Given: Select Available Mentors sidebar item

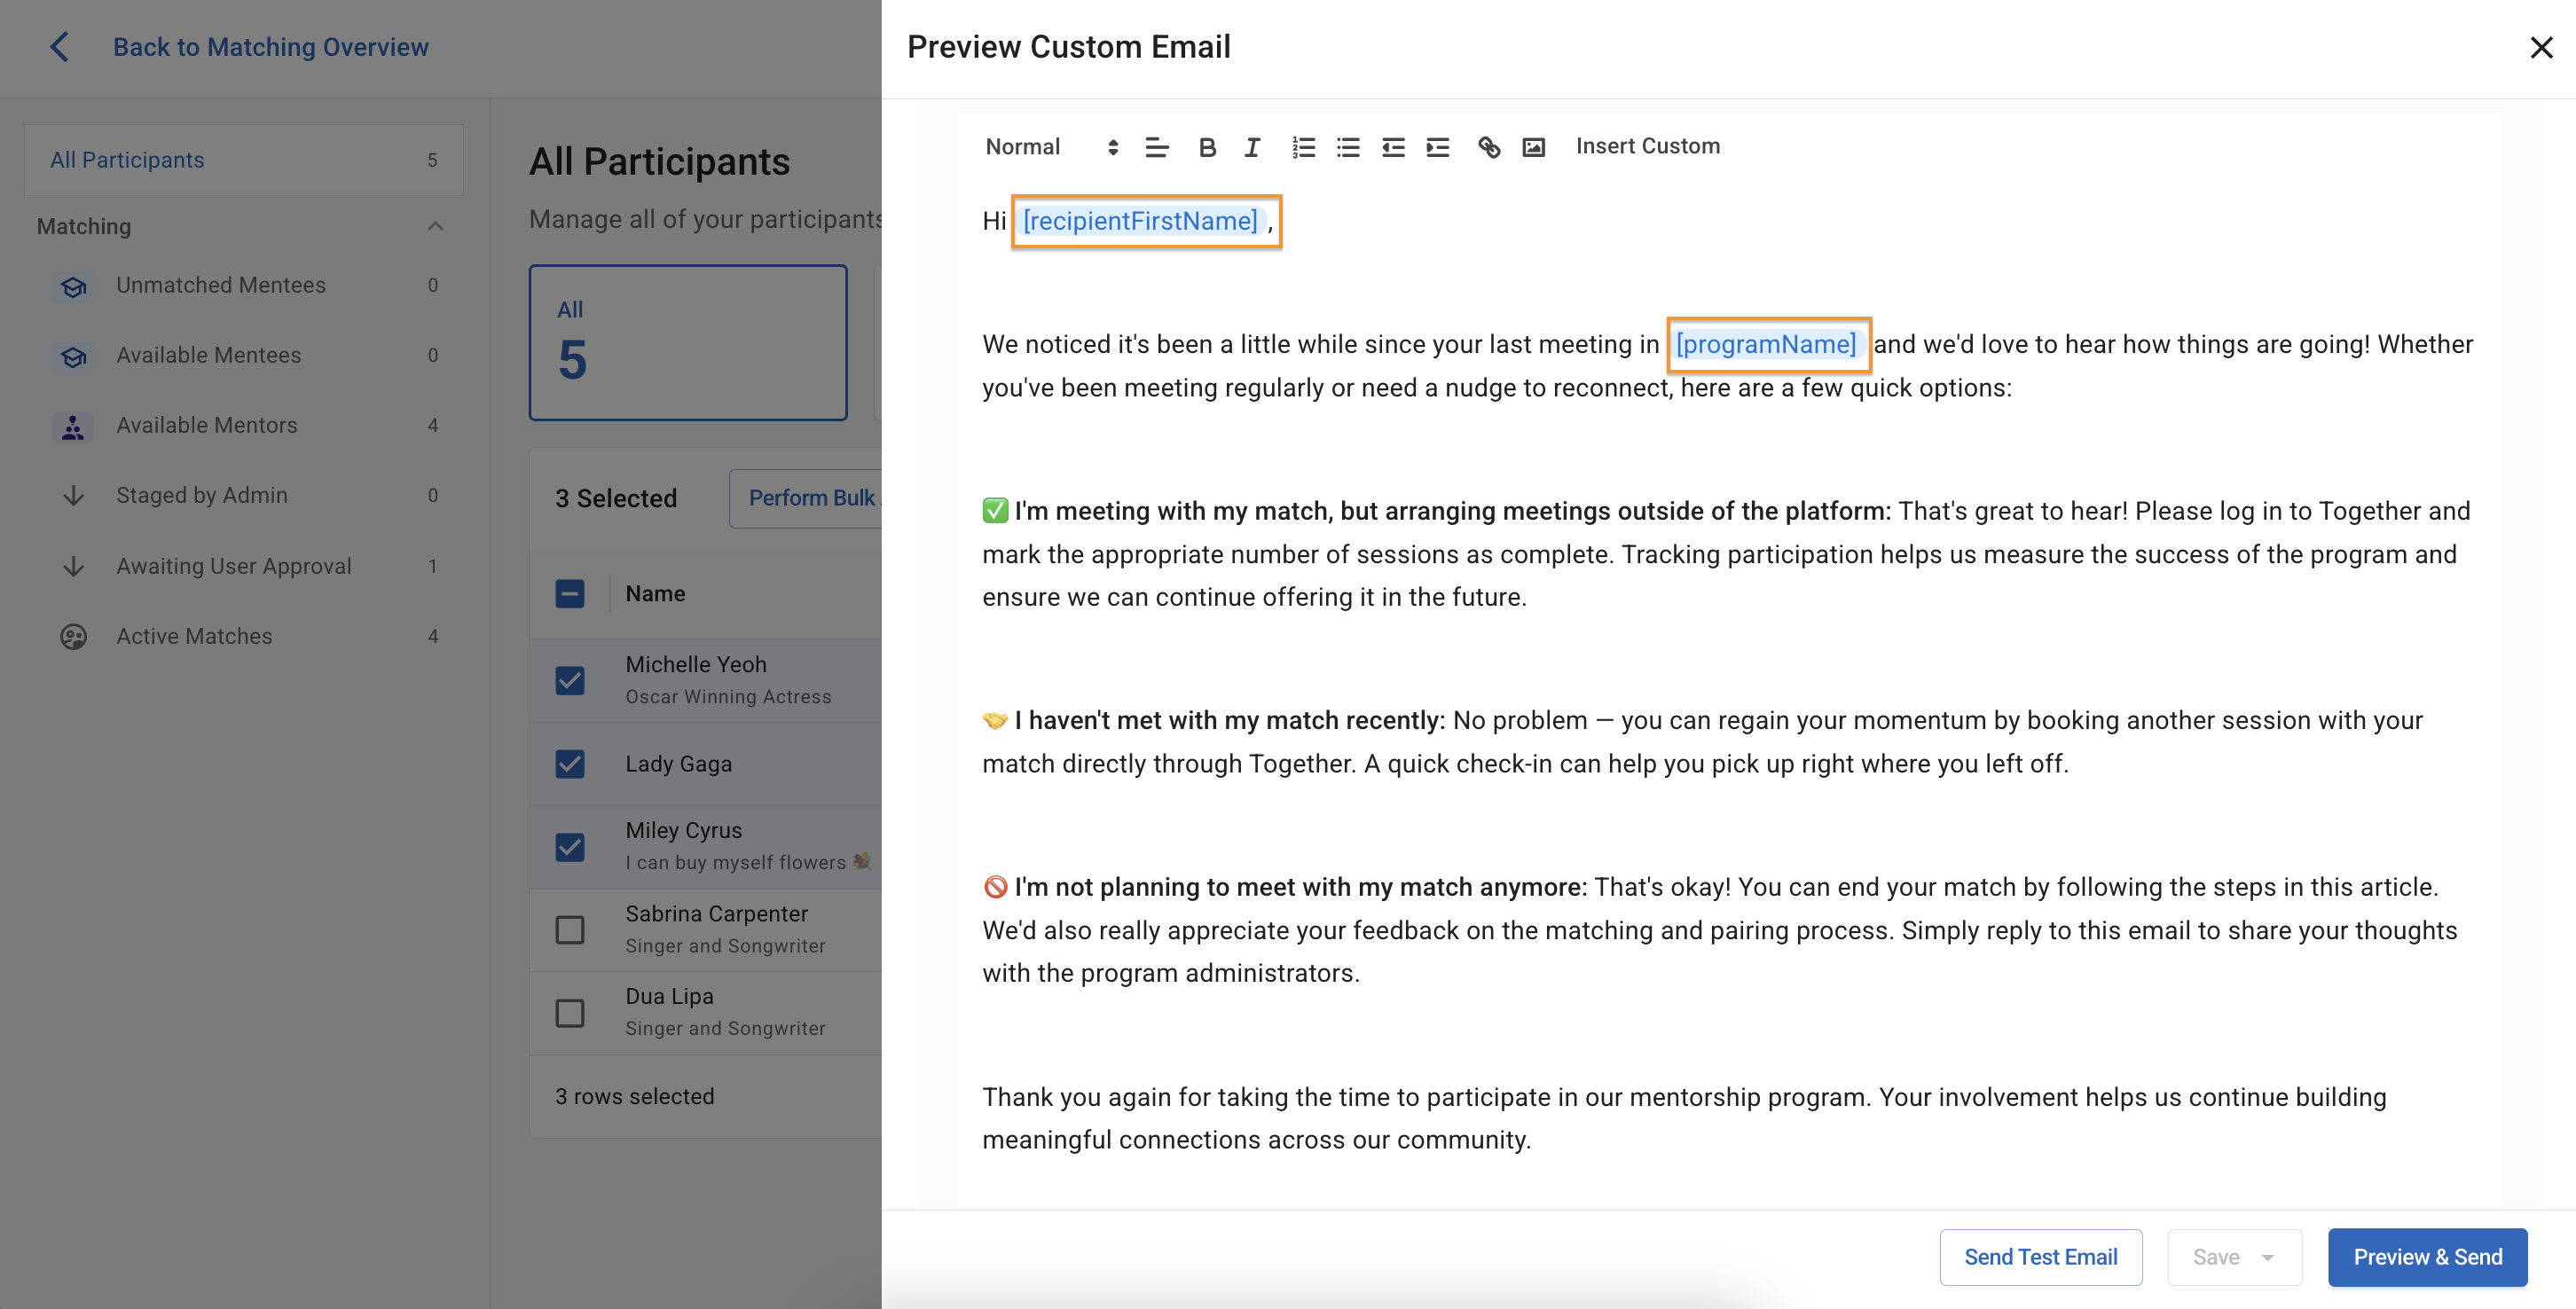Looking at the screenshot, I should pyautogui.click(x=206, y=425).
